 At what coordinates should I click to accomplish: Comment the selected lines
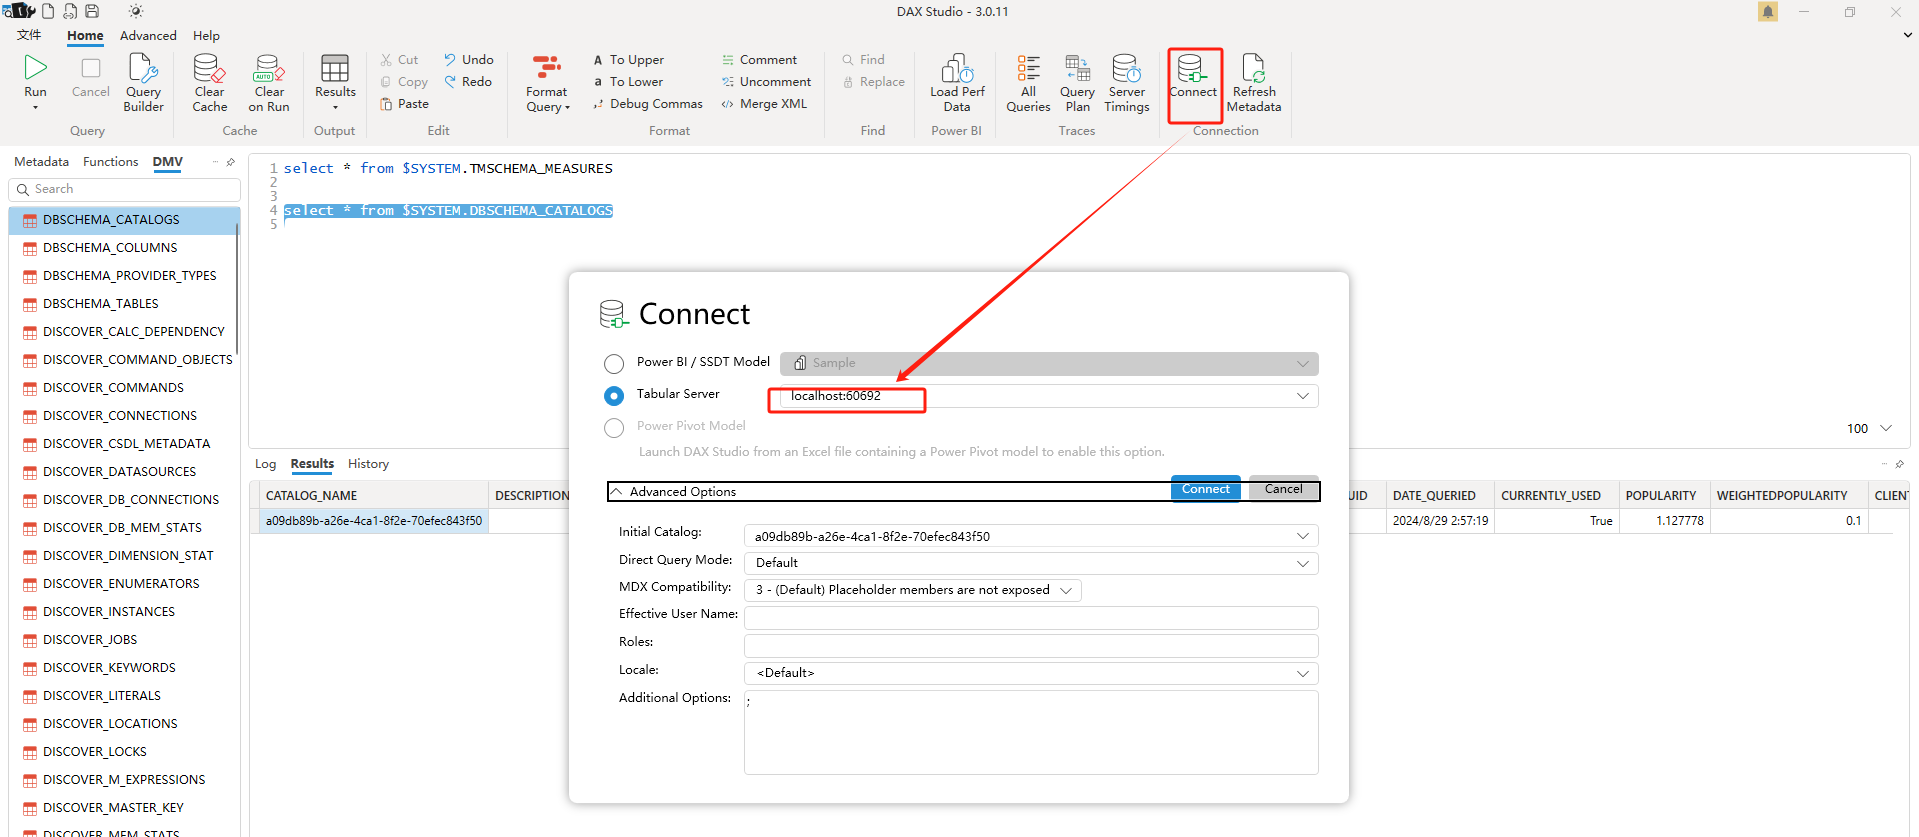point(759,60)
